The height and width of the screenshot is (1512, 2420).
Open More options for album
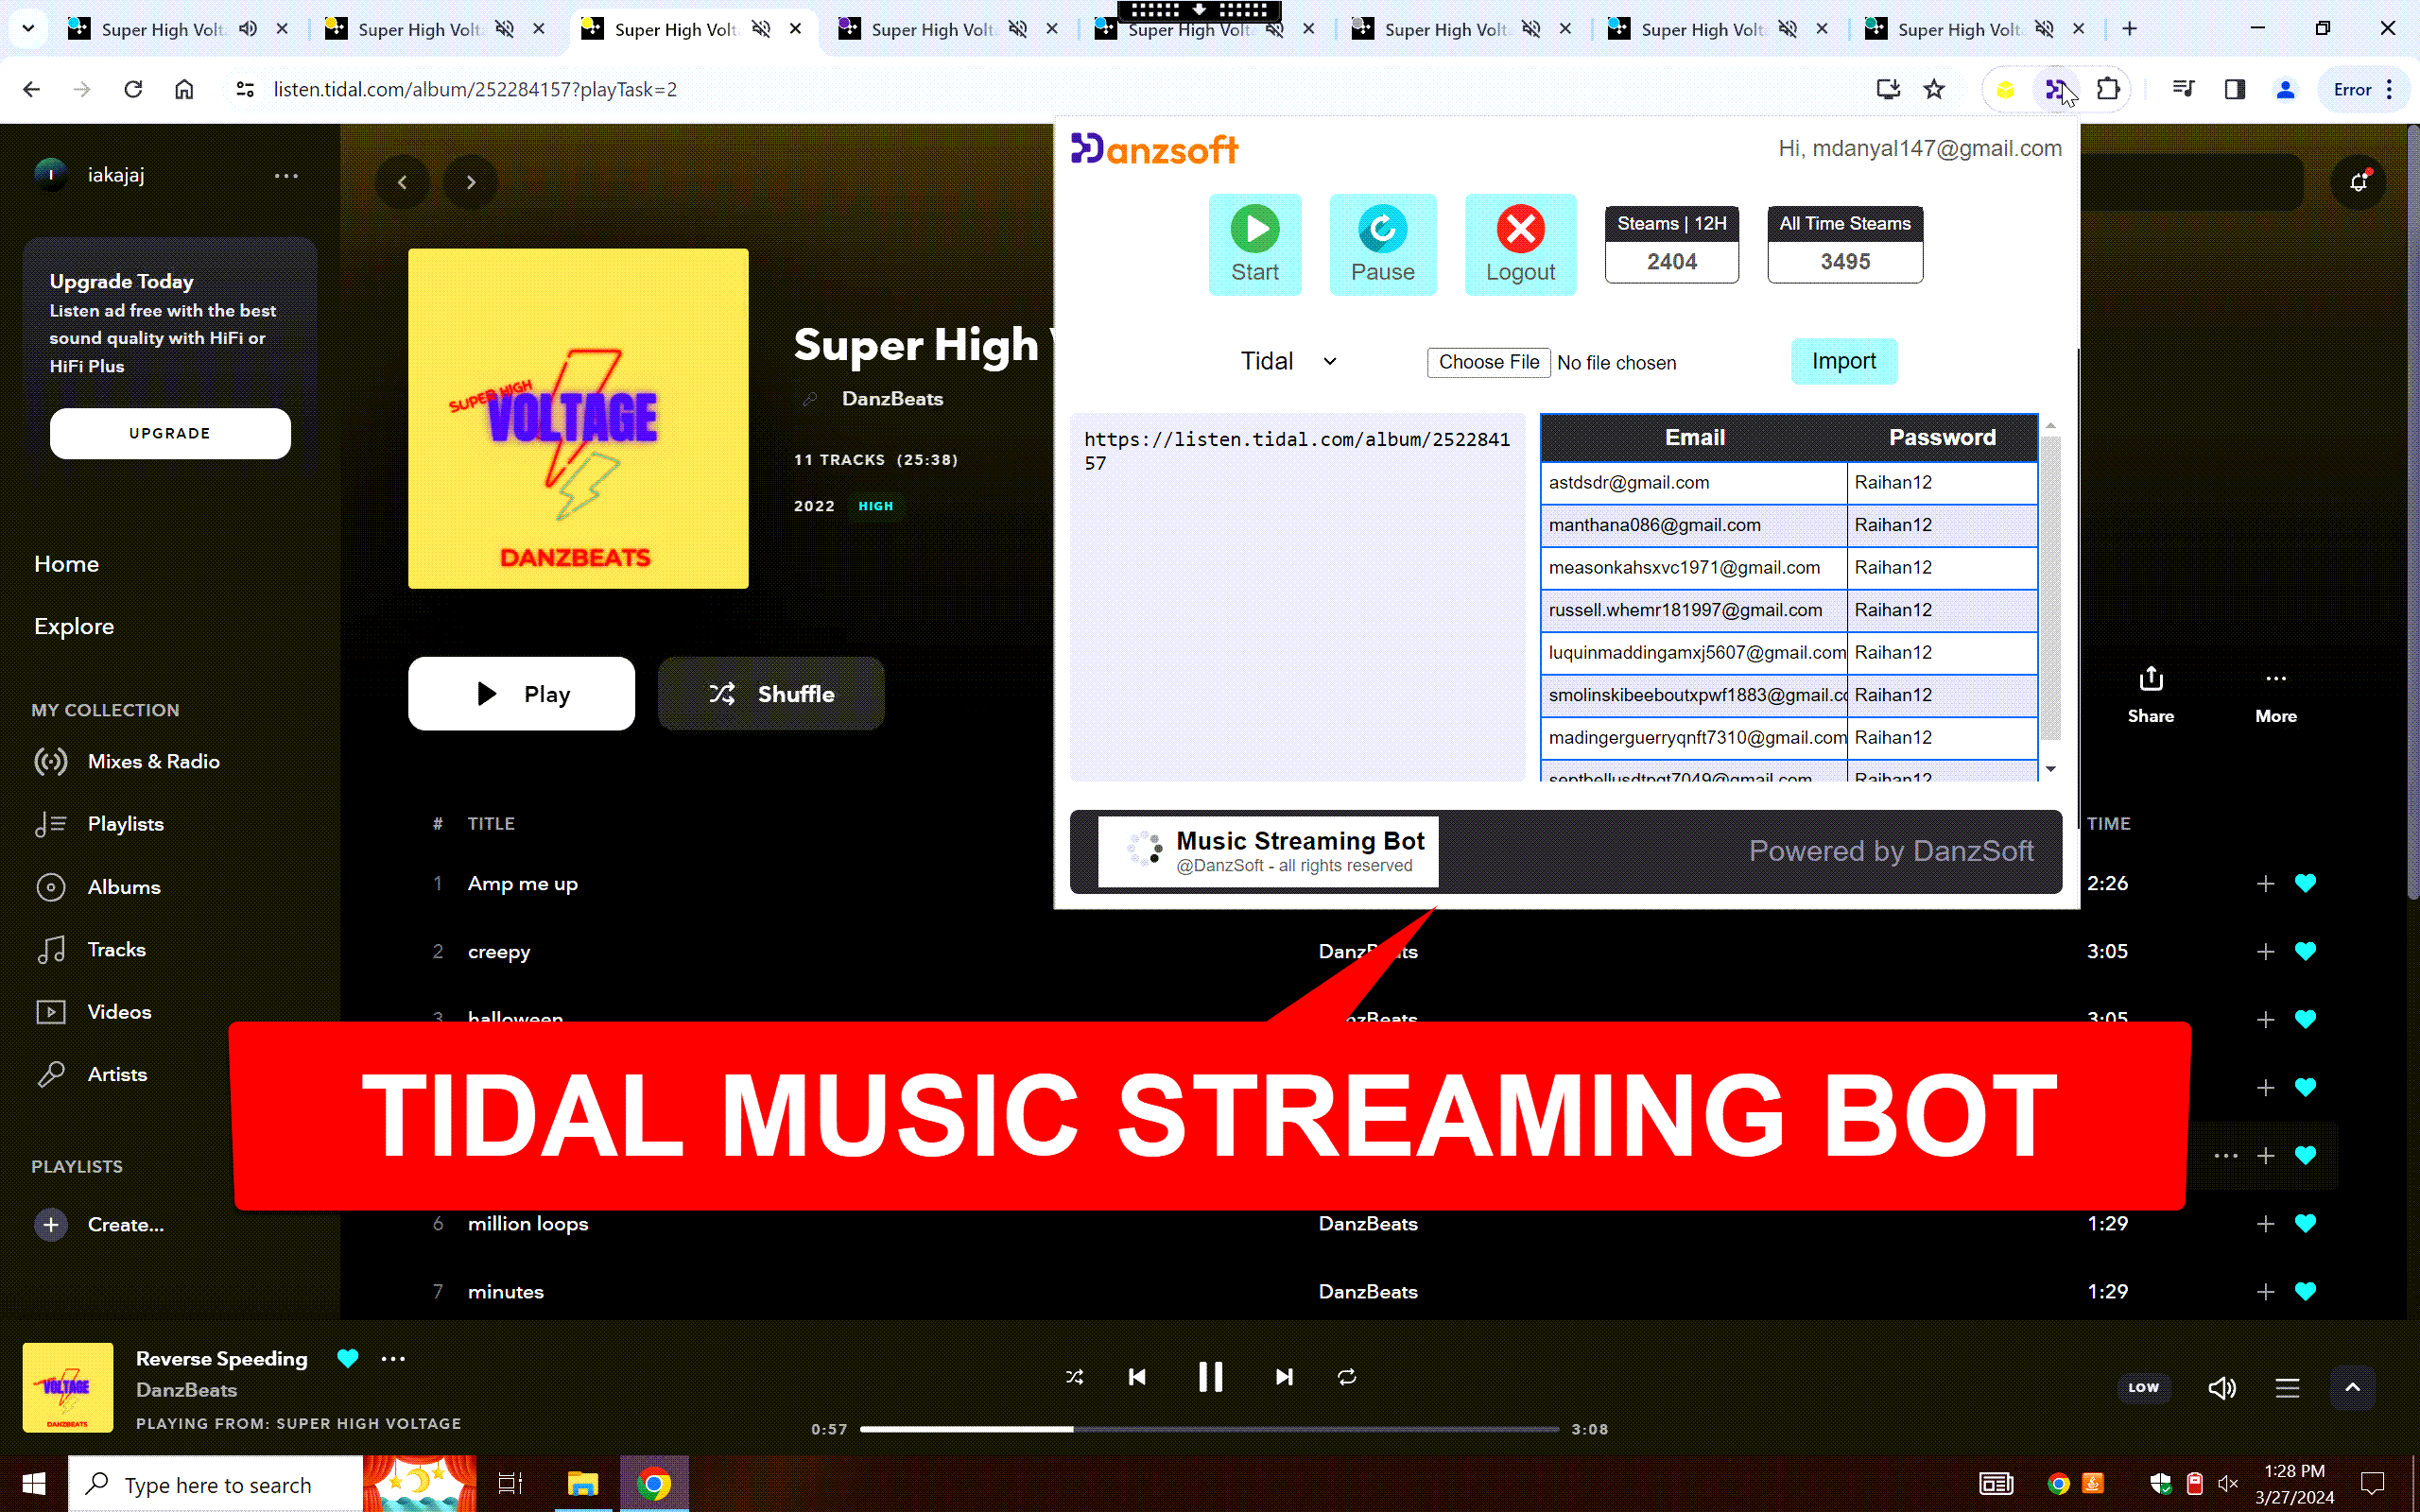point(2276,695)
